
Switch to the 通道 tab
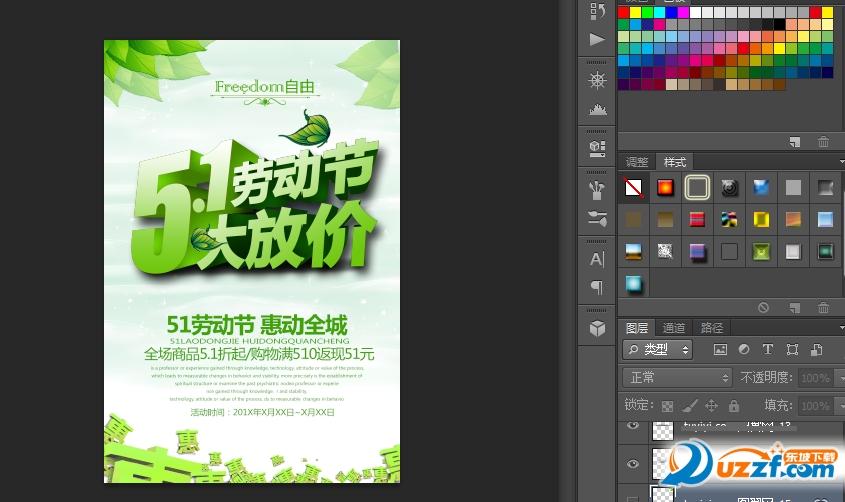coord(674,328)
